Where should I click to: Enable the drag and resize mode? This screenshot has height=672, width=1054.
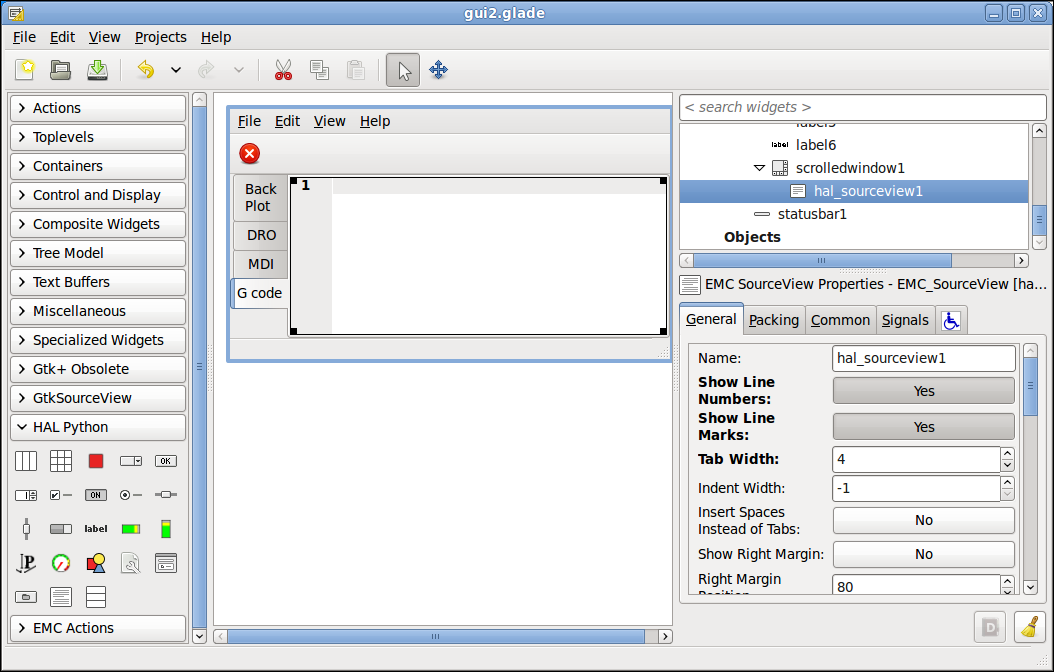pos(438,70)
